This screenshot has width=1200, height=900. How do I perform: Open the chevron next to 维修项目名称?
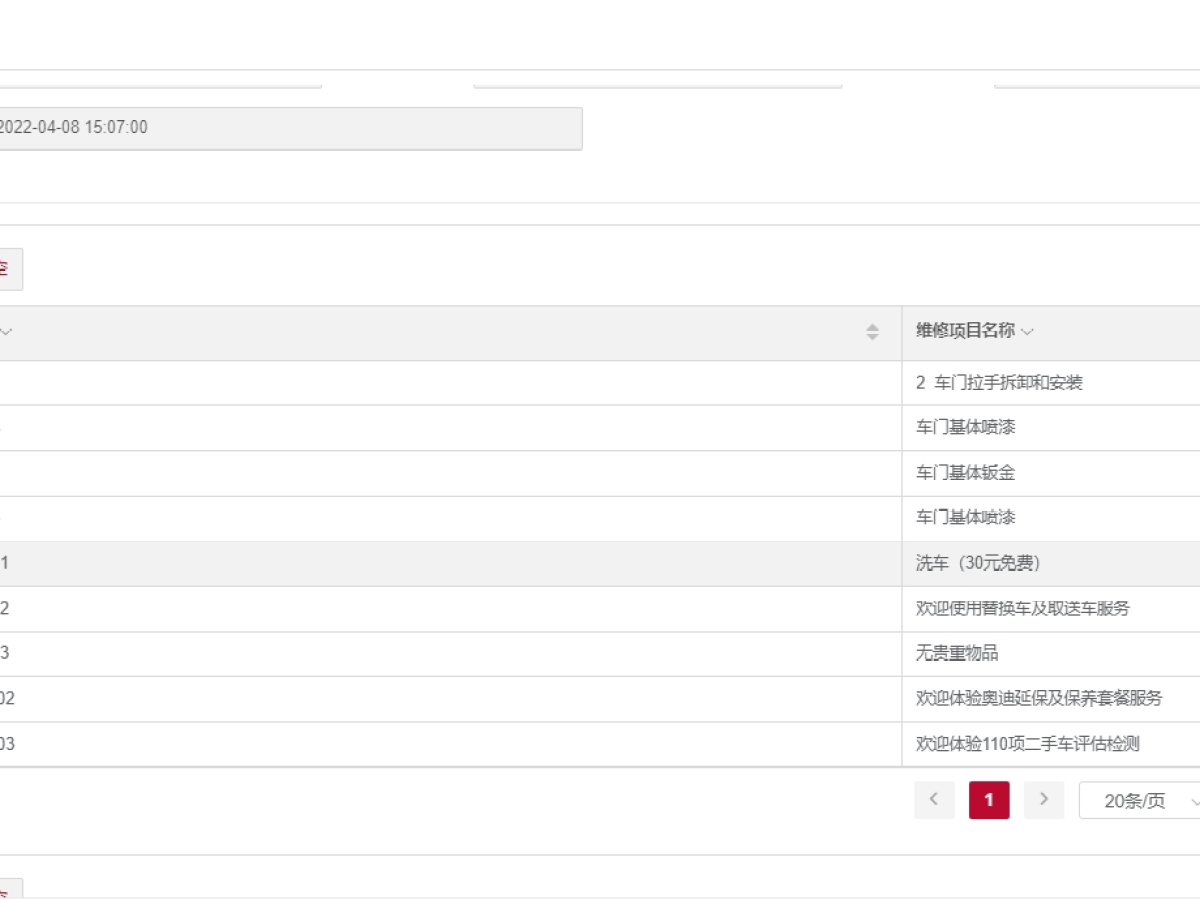point(1028,332)
